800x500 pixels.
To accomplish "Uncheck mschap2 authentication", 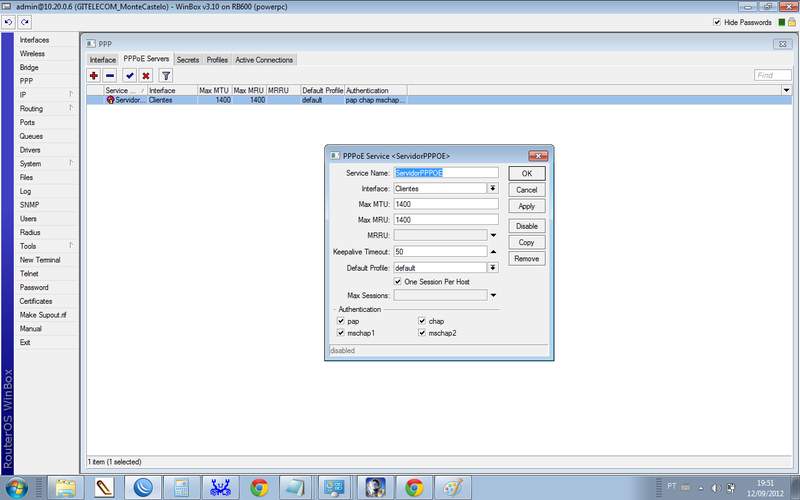I will coord(422,333).
